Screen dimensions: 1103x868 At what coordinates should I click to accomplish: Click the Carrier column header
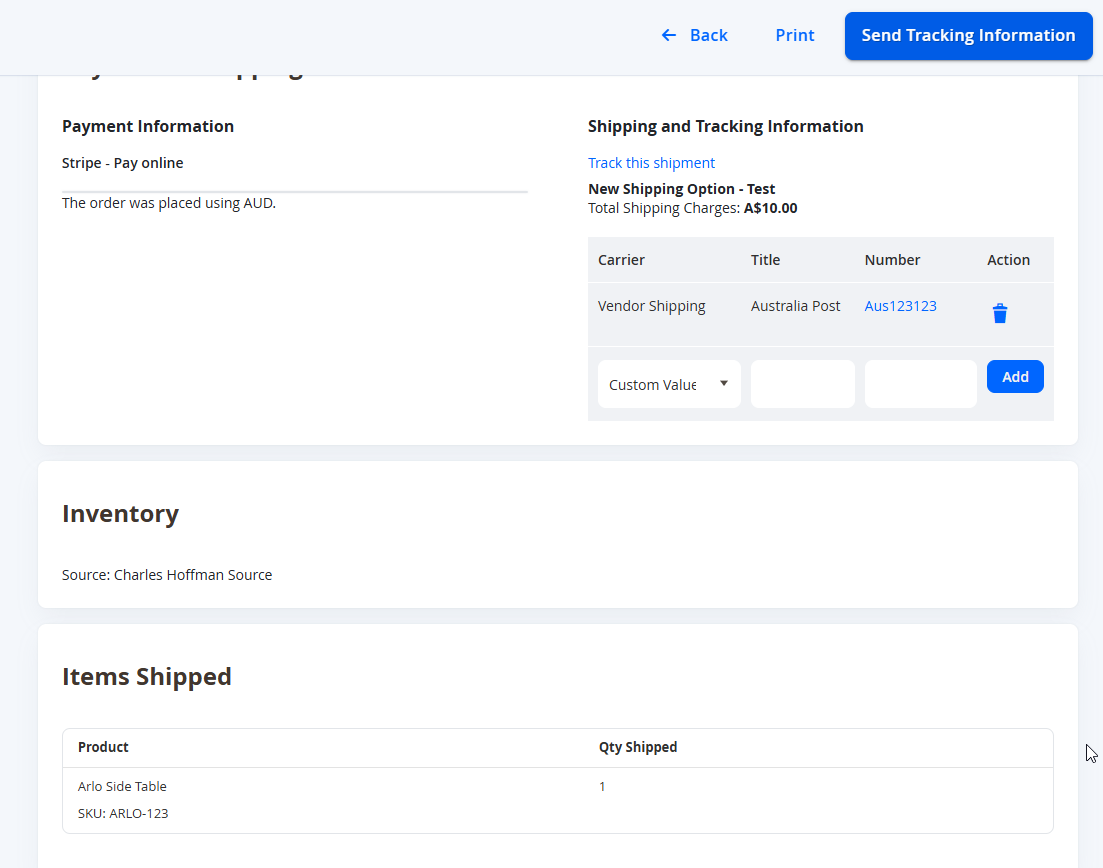tap(621, 260)
